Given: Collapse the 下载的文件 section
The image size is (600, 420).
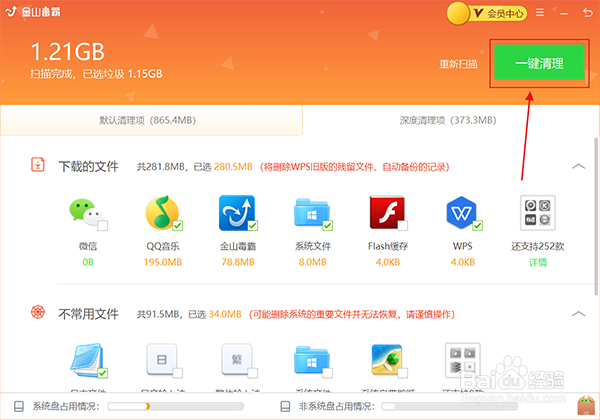Looking at the screenshot, I should tap(578, 166).
